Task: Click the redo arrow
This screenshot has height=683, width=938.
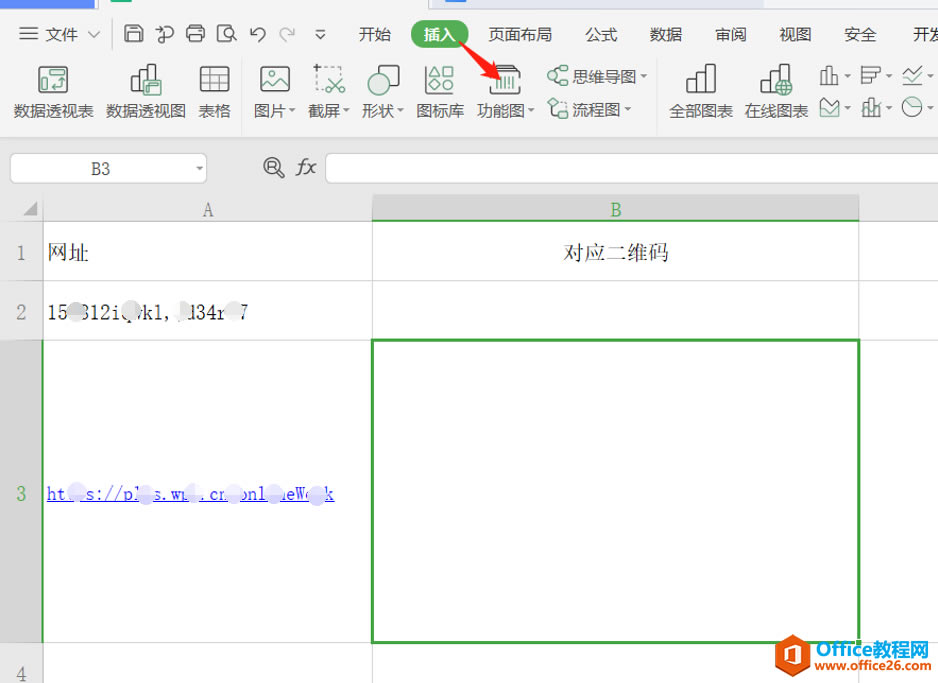Action: tap(288, 34)
